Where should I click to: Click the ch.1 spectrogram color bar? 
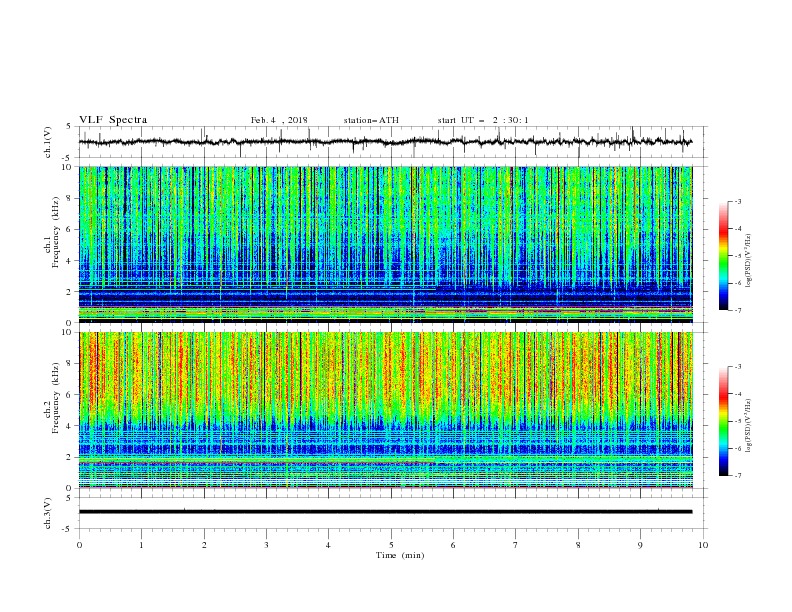click(723, 256)
